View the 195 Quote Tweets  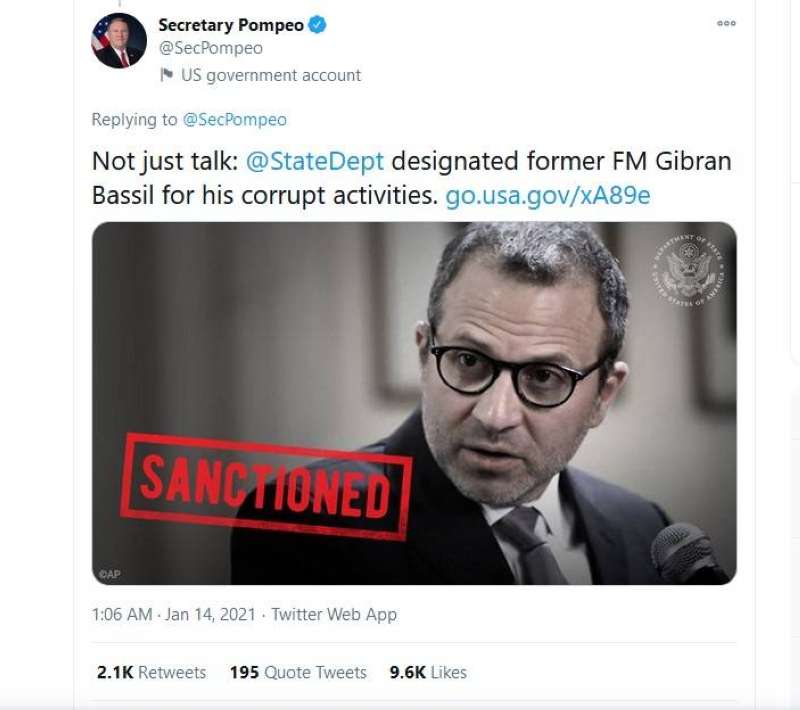(x=297, y=672)
